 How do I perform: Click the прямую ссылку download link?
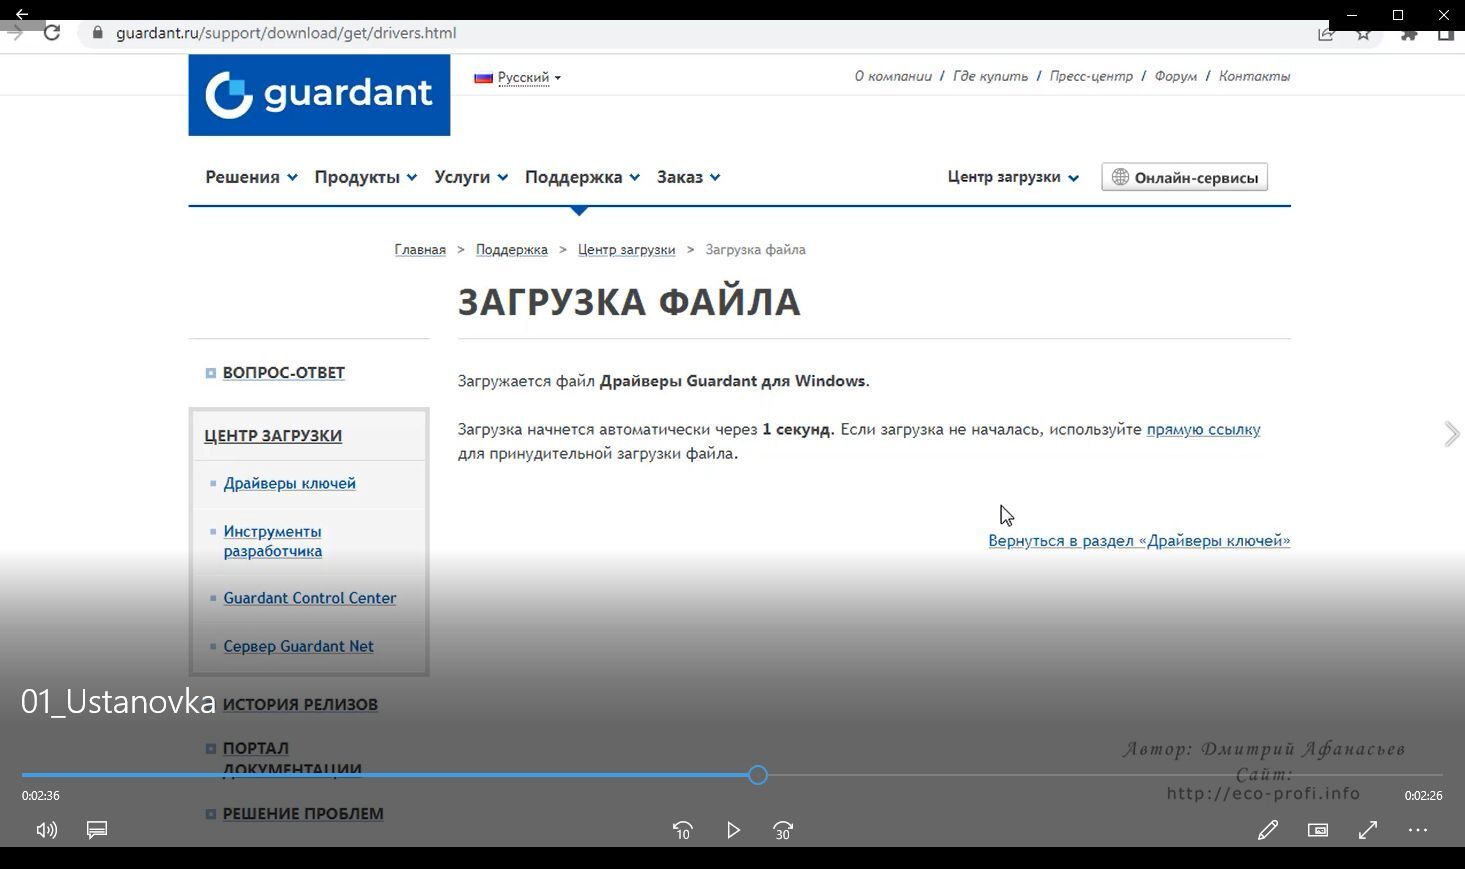tap(1203, 429)
